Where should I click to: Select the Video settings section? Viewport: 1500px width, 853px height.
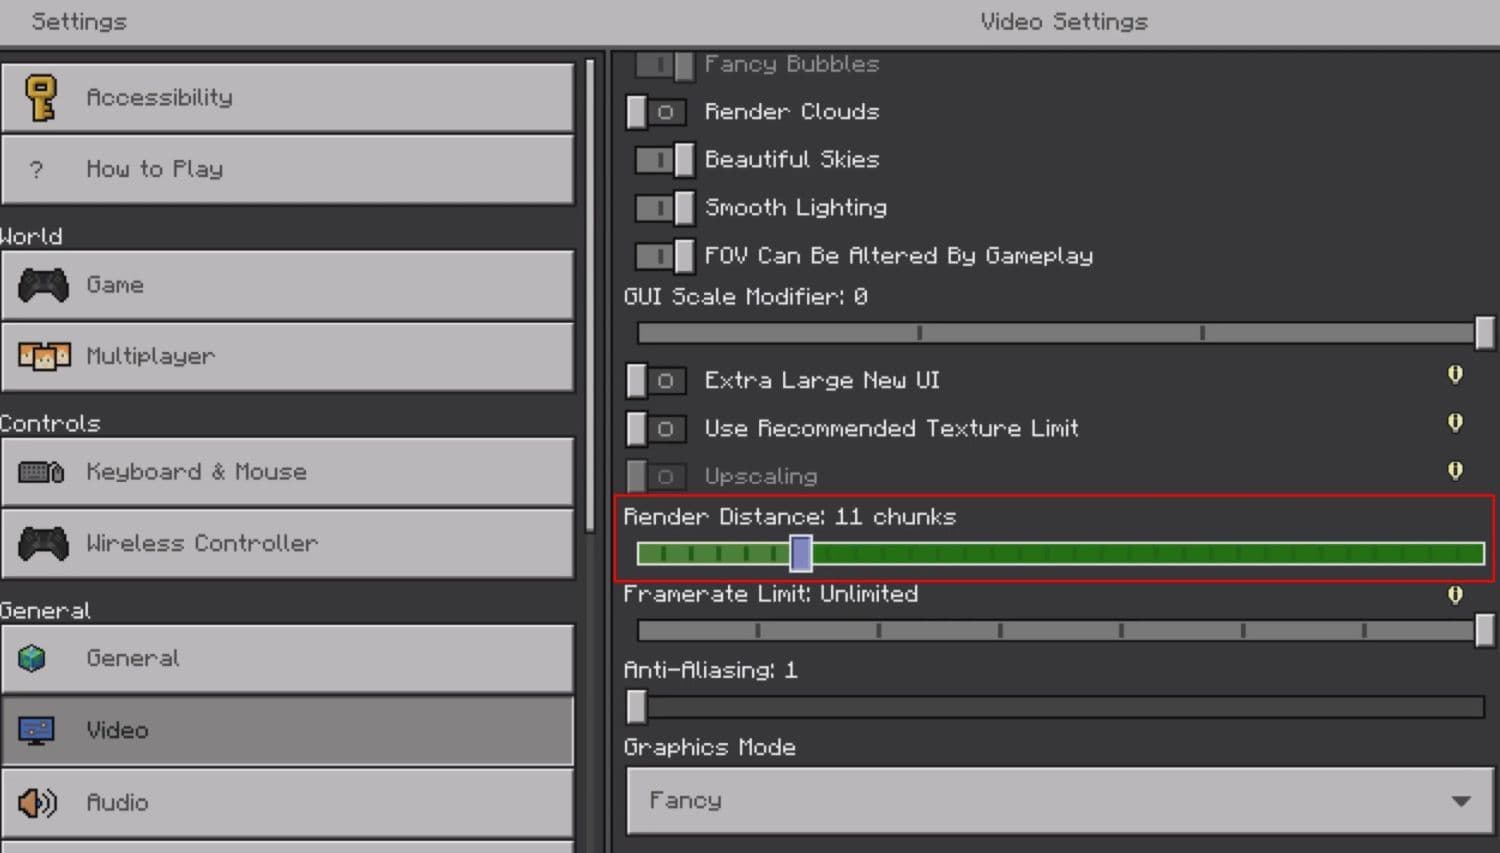tap(288, 730)
